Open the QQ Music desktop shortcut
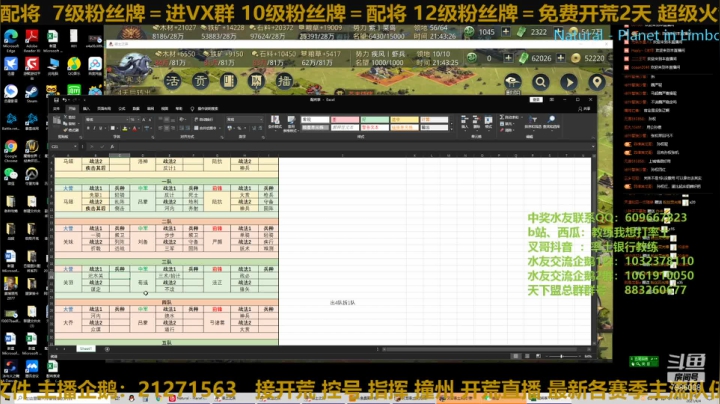 tap(74, 67)
